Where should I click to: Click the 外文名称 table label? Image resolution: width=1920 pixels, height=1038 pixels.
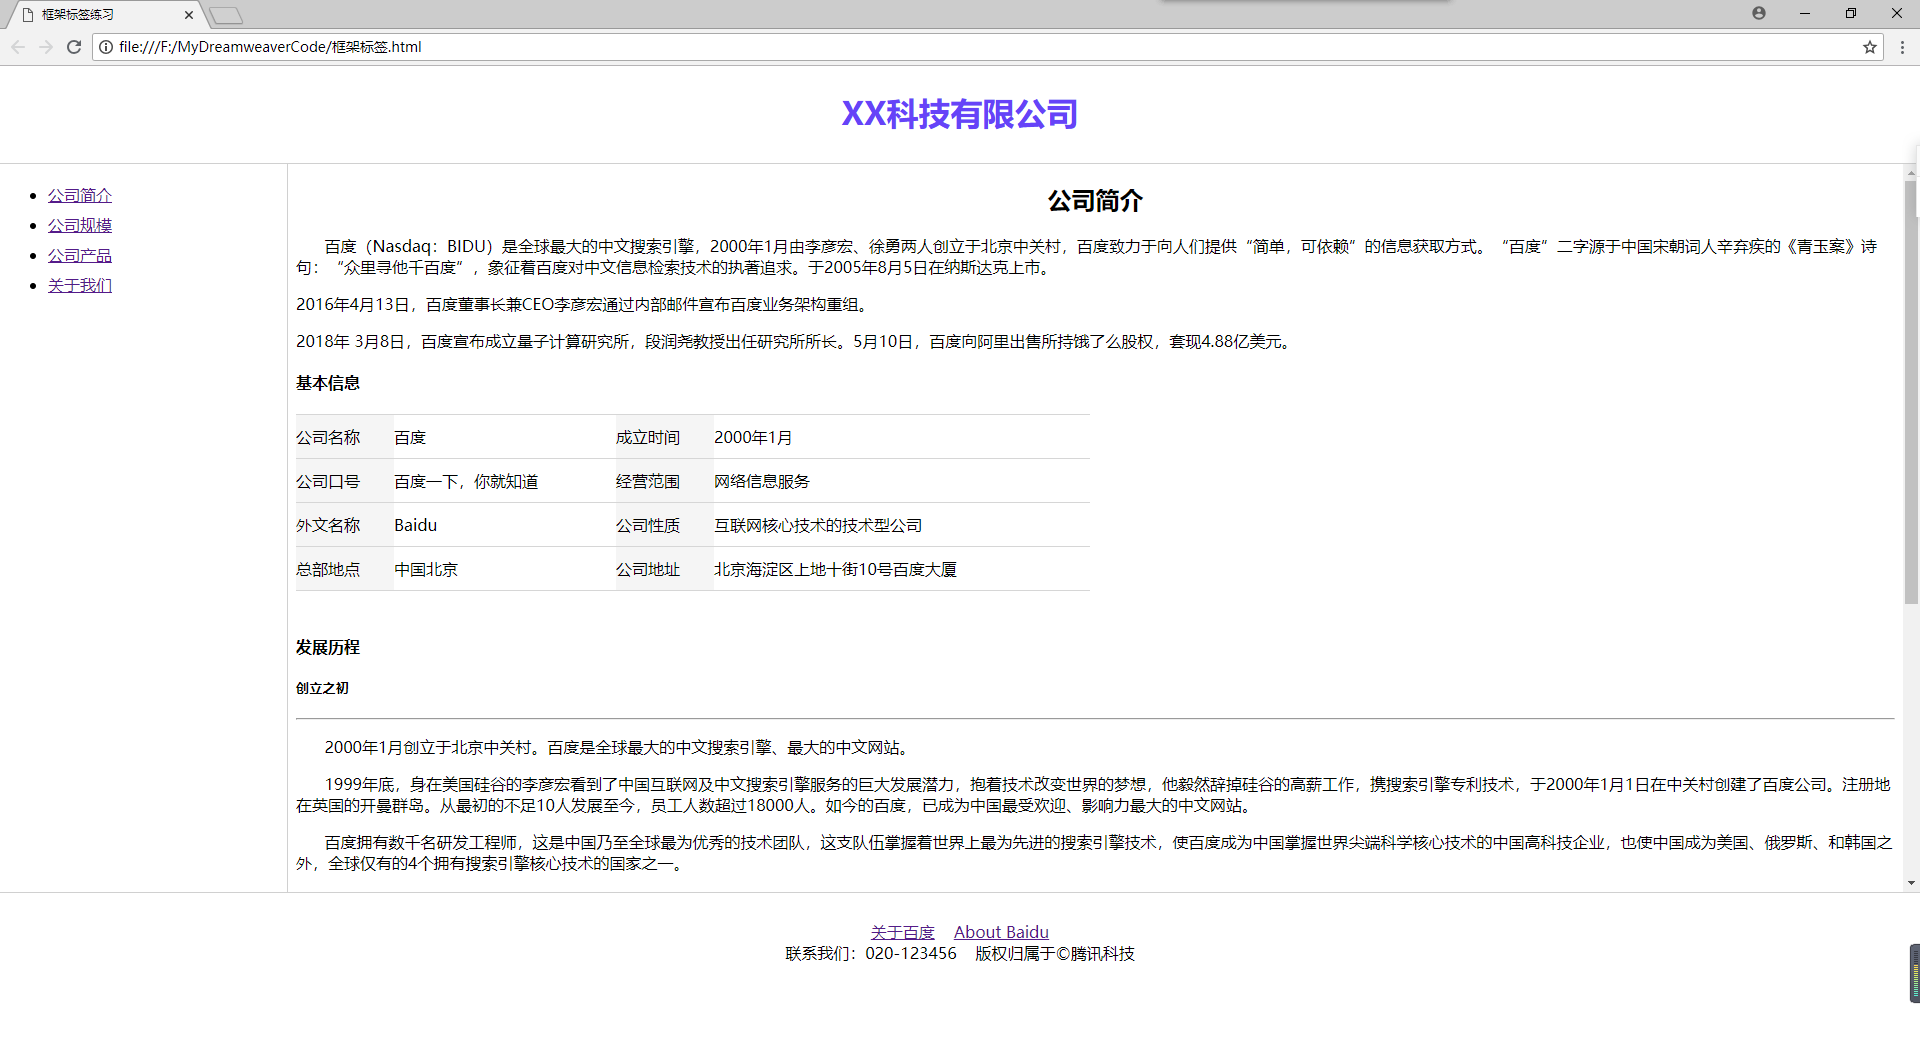coord(328,526)
